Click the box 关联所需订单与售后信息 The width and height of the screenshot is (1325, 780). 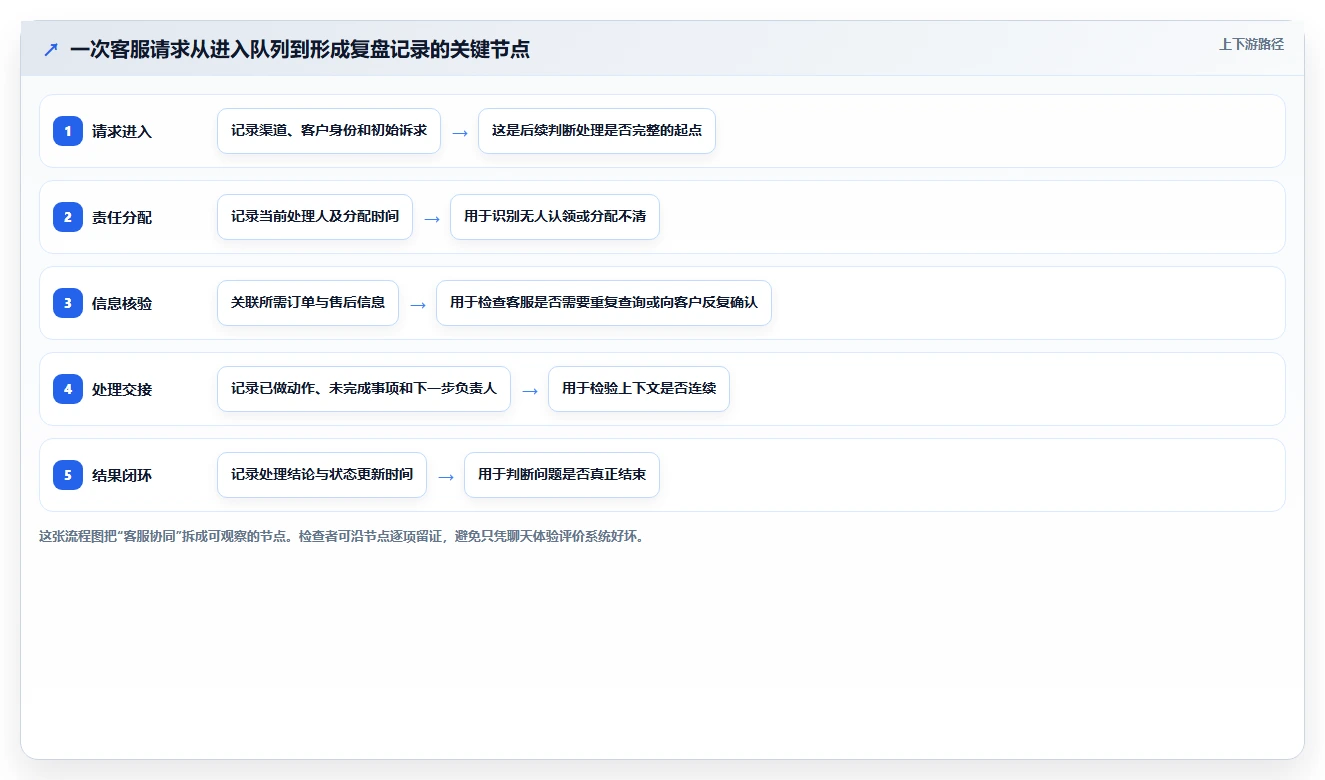308,303
